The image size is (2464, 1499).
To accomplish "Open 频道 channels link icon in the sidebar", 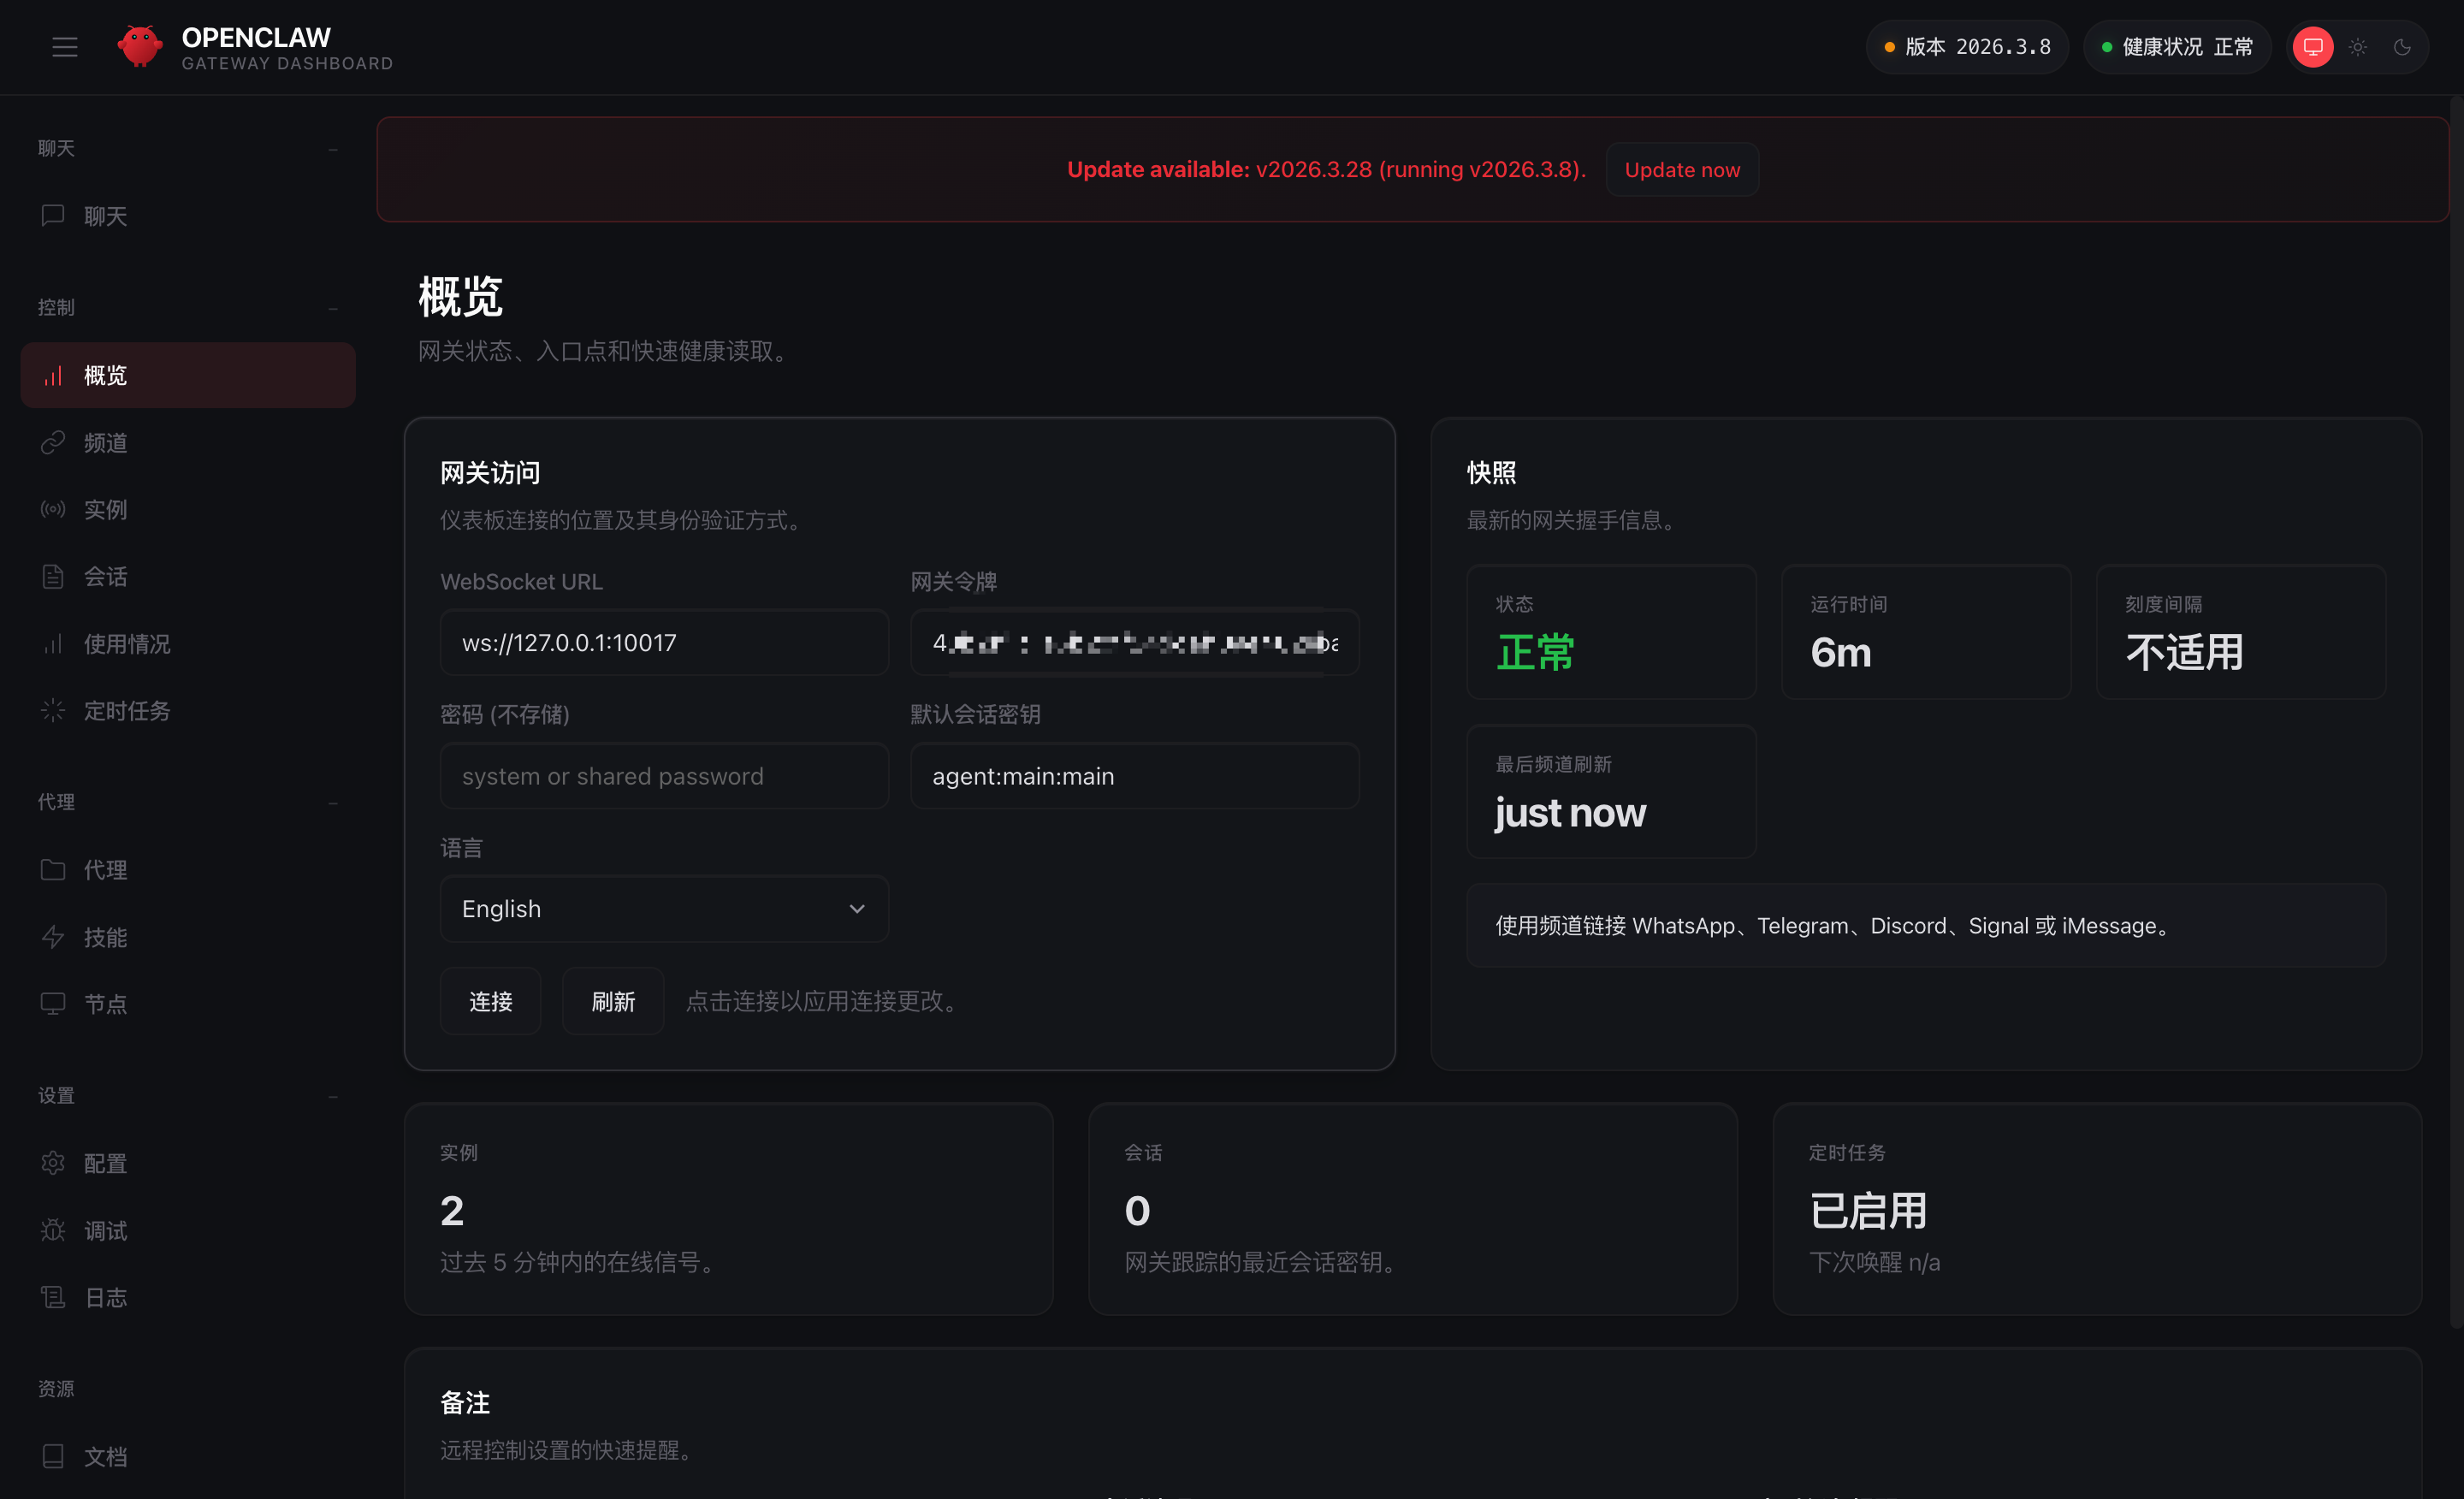I will click(53, 442).
